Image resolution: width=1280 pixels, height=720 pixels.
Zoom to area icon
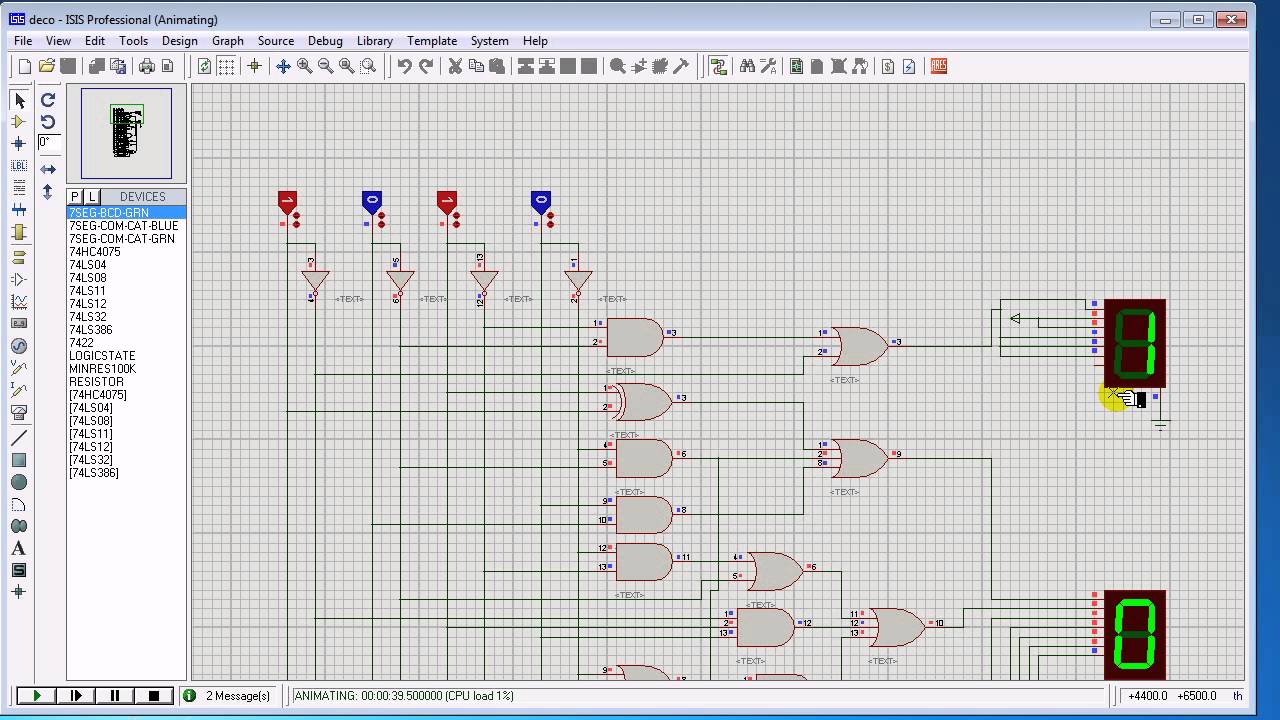368,66
